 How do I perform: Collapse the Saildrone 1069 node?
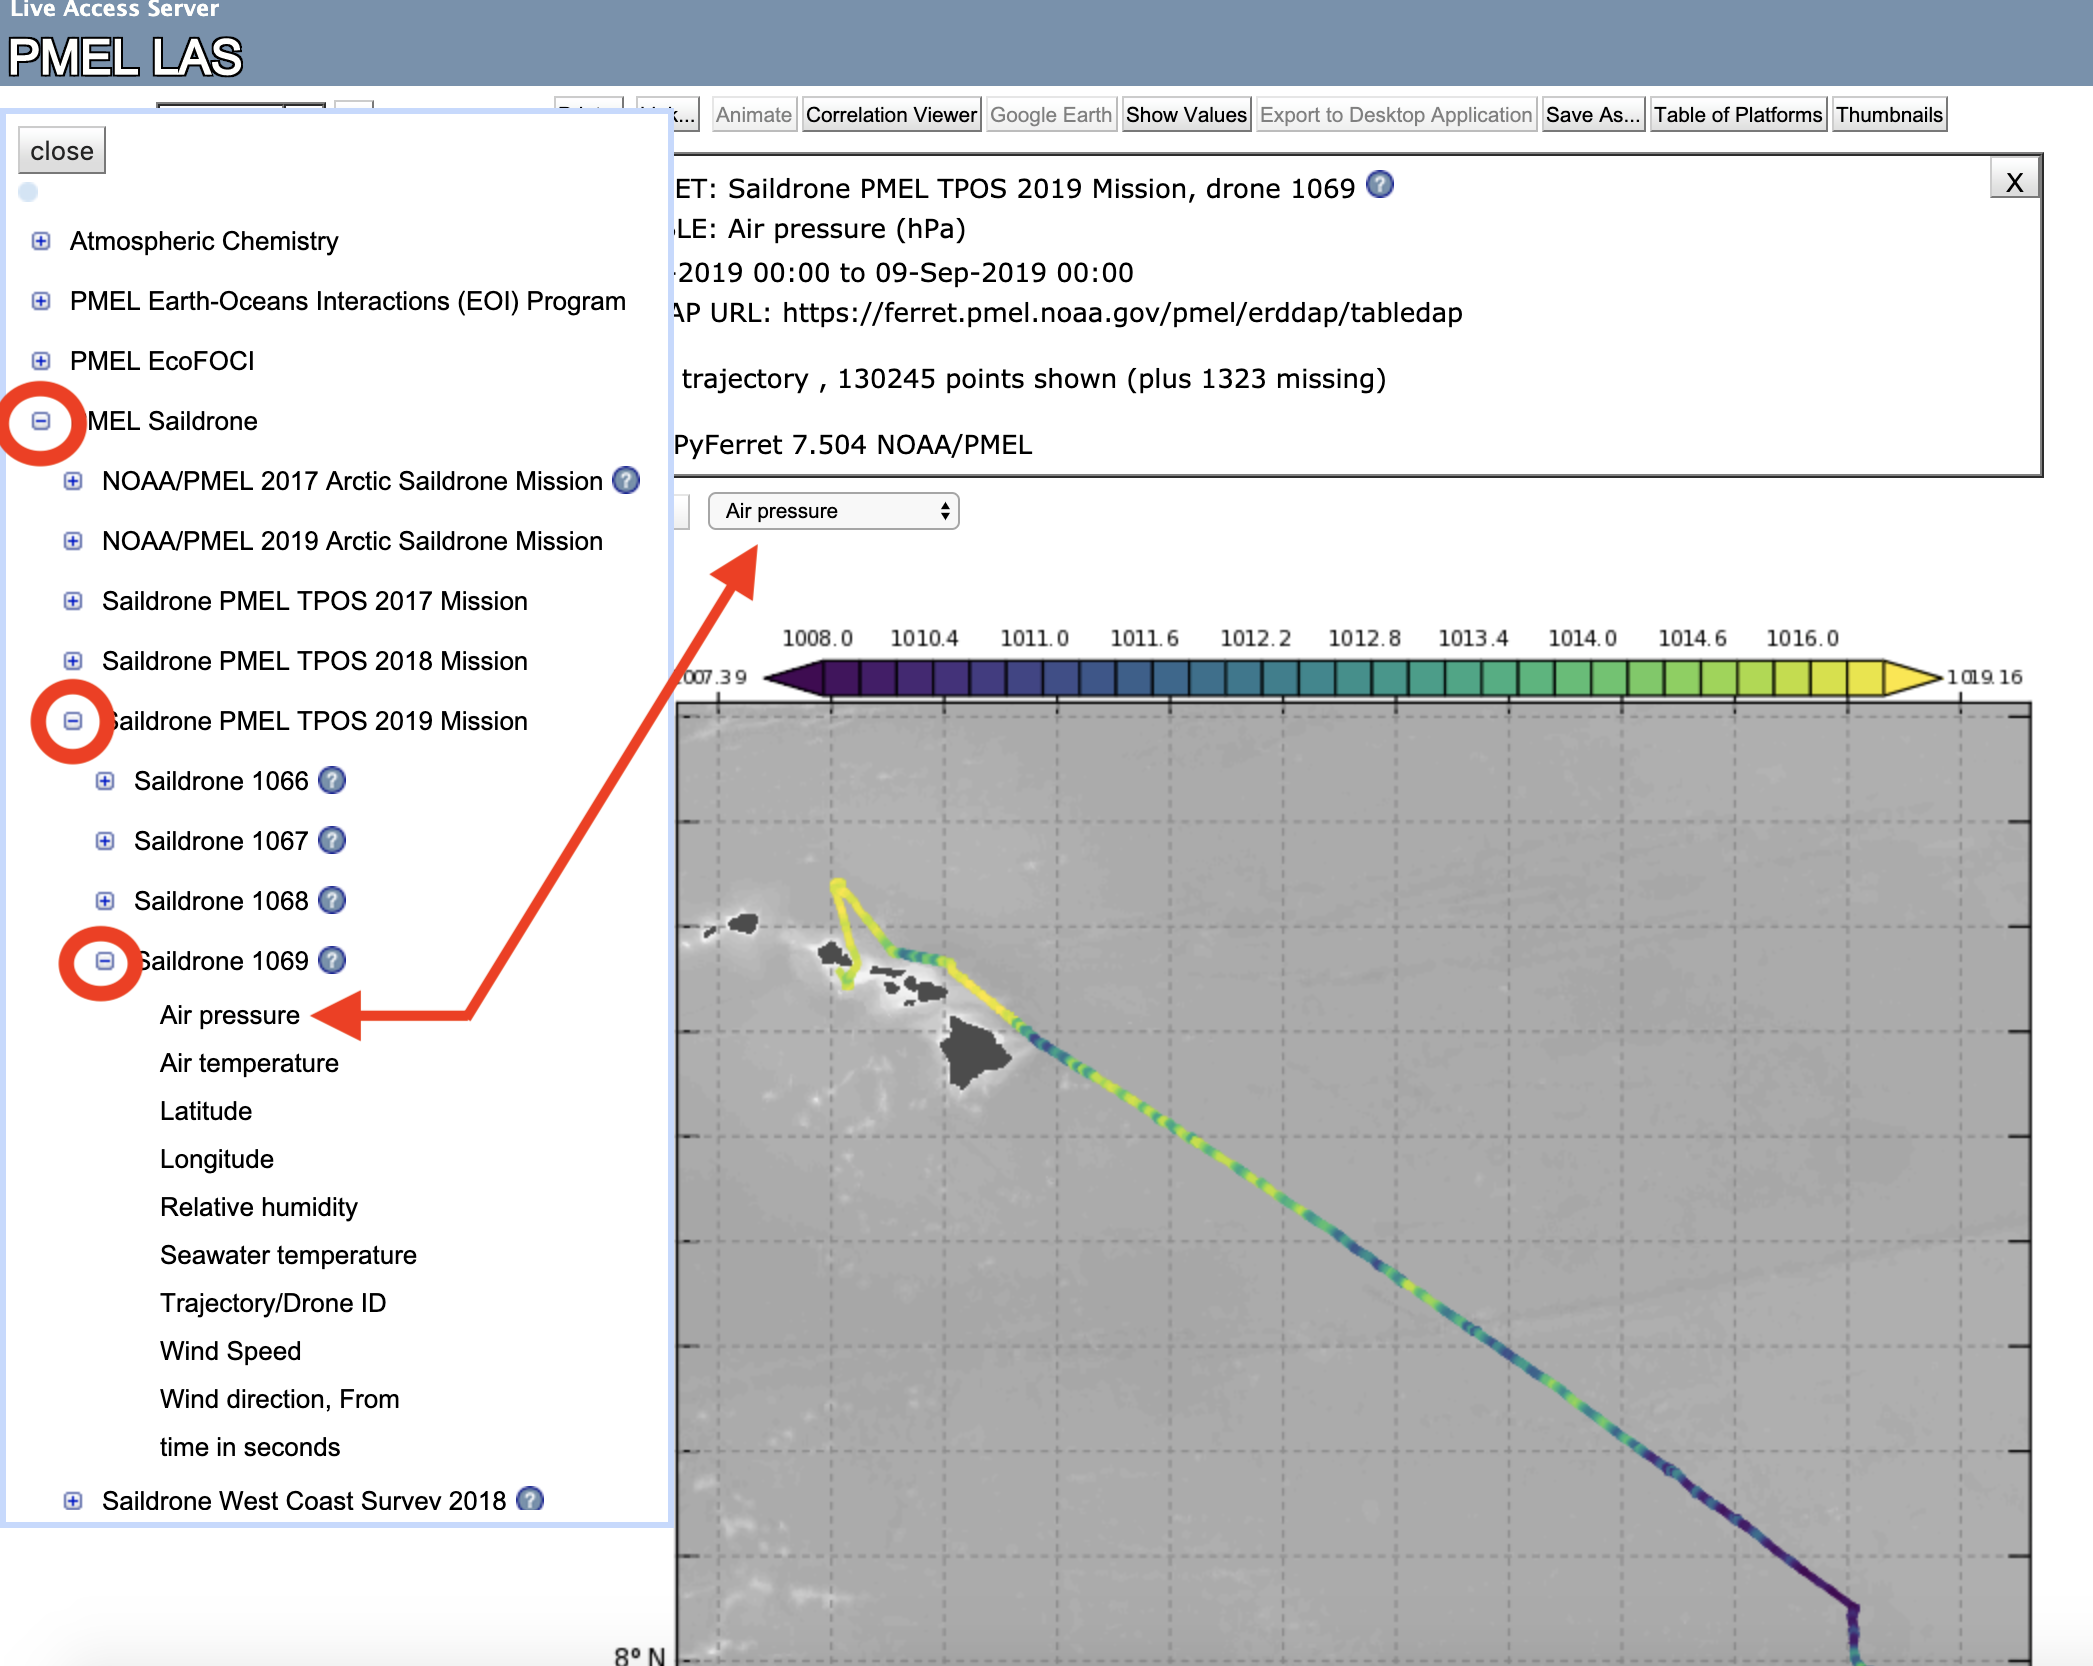(105, 961)
